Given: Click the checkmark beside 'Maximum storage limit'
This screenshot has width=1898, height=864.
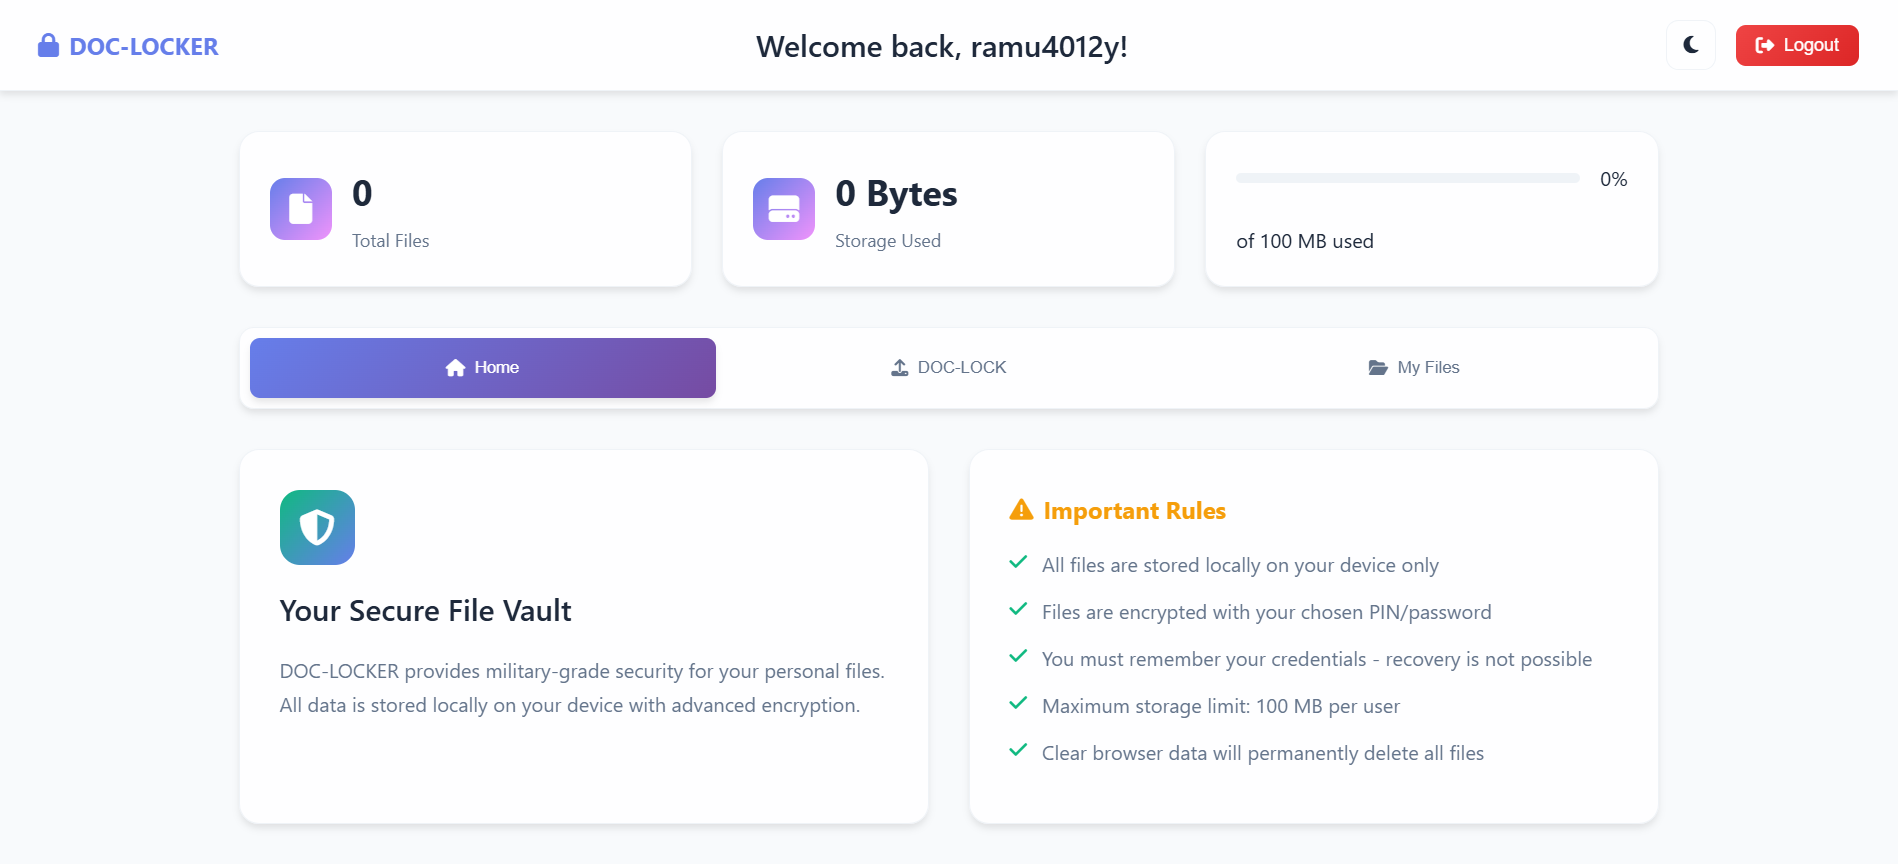Looking at the screenshot, I should [x=1018, y=704].
